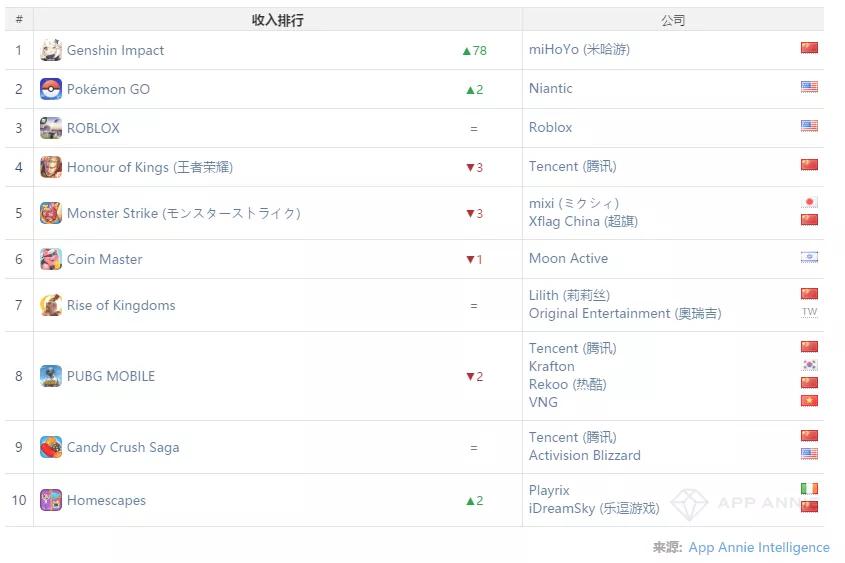Click the Genshin Impact app icon
This screenshot has width=845, height=563.
point(51,50)
